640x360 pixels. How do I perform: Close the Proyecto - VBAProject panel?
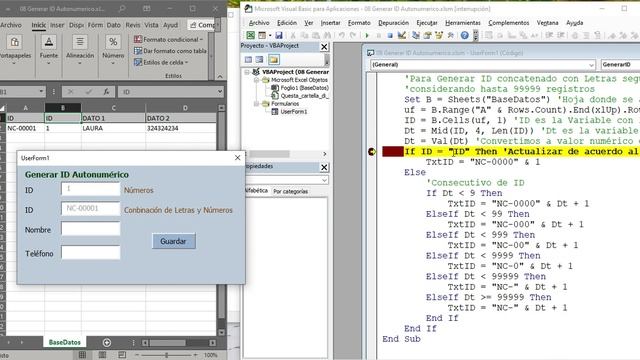click(324, 47)
